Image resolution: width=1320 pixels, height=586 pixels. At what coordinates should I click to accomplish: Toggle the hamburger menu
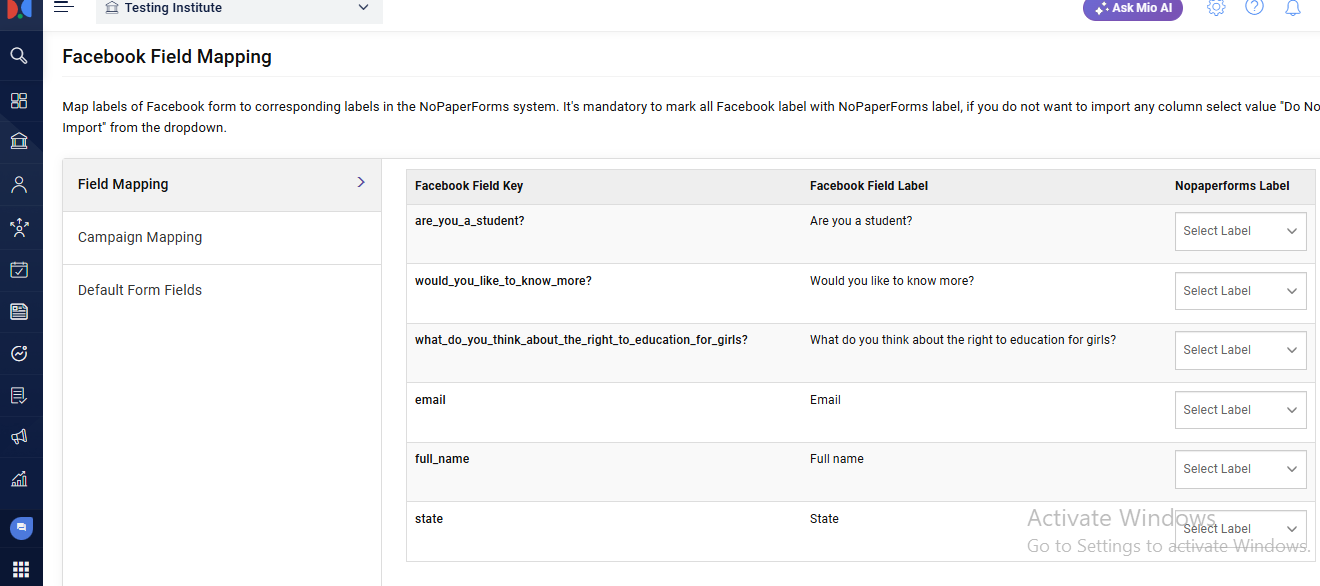[x=64, y=7]
